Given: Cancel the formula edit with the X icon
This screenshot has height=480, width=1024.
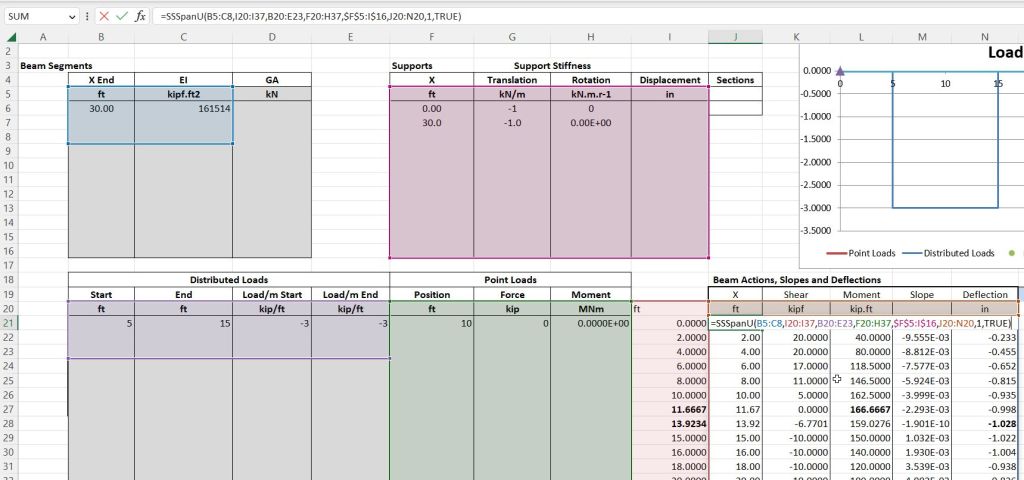Looking at the screenshot, I should [x=104, y=17].
